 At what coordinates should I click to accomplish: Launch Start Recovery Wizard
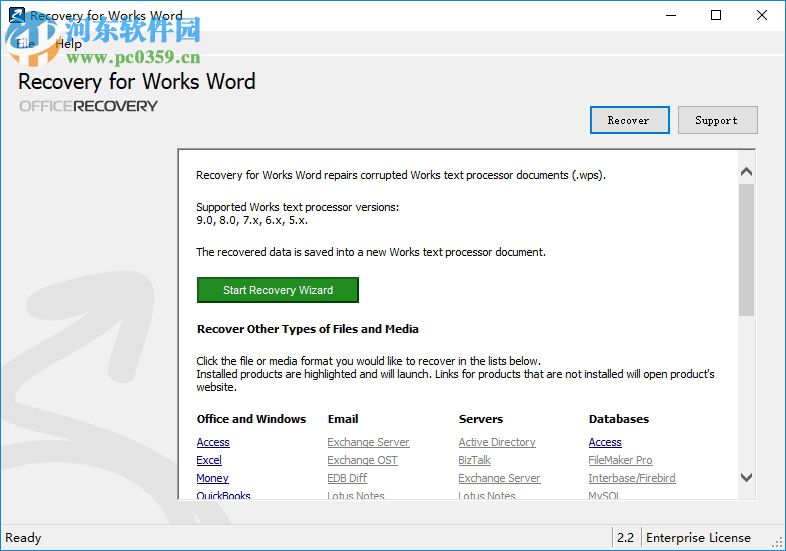click(x=278, y=290)
